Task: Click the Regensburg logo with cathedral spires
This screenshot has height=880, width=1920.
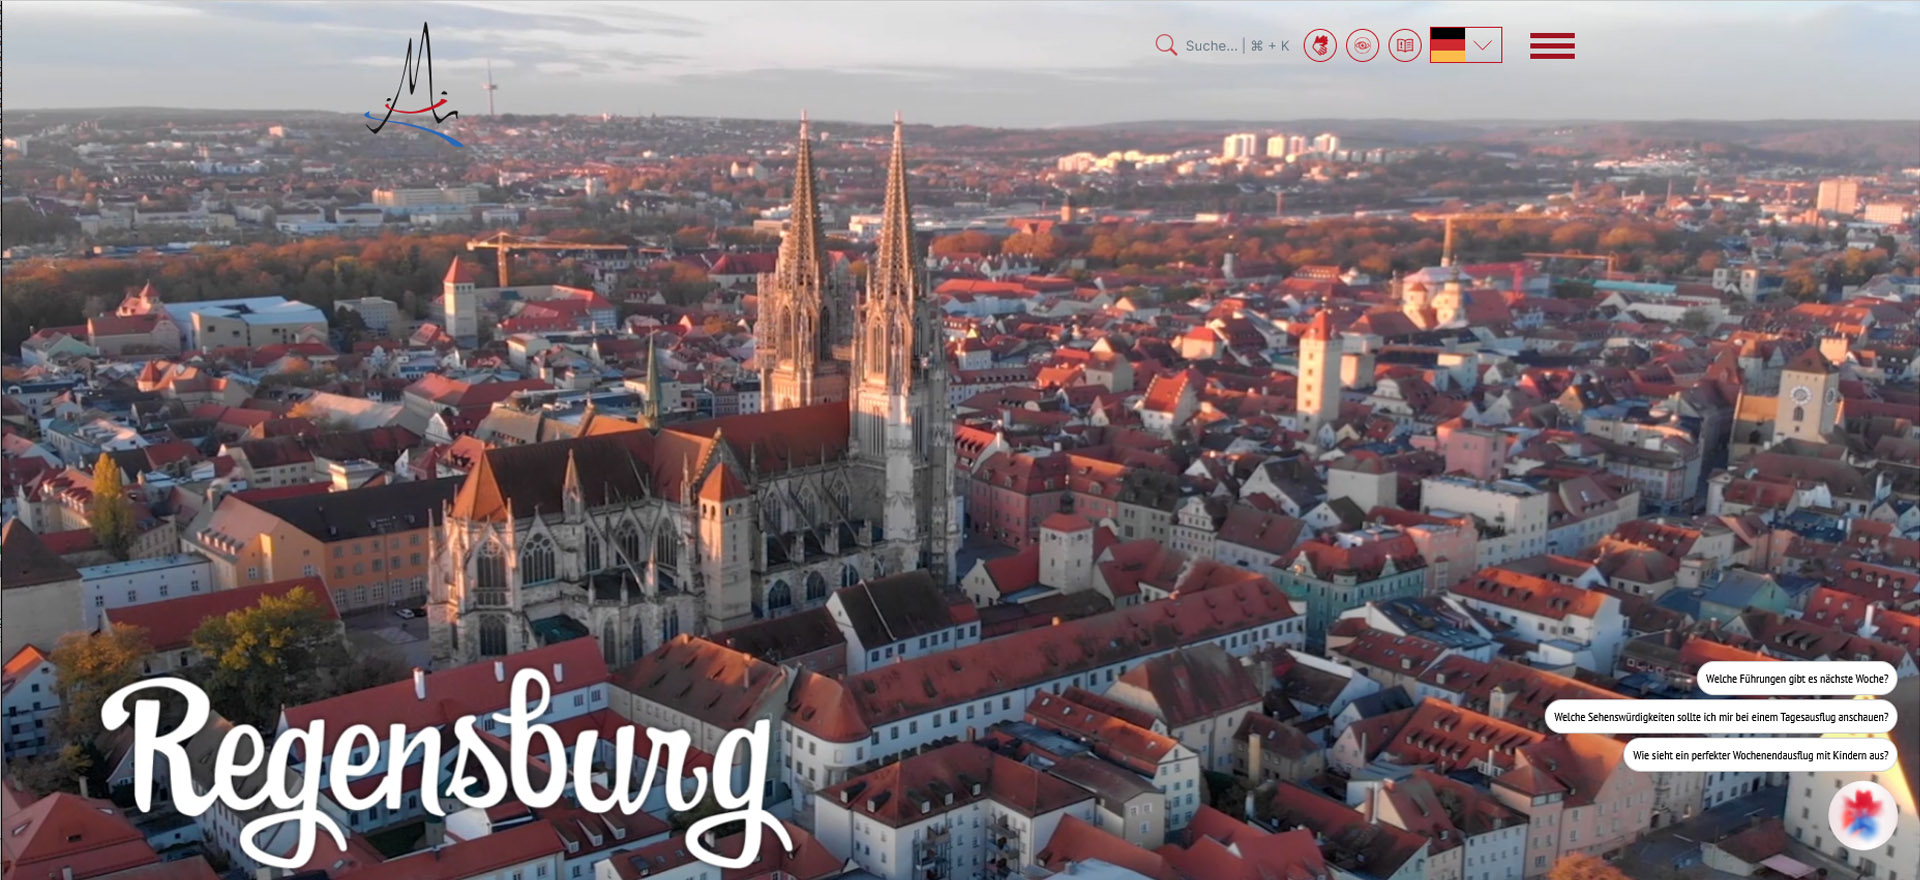Action: tap(414, 86)
